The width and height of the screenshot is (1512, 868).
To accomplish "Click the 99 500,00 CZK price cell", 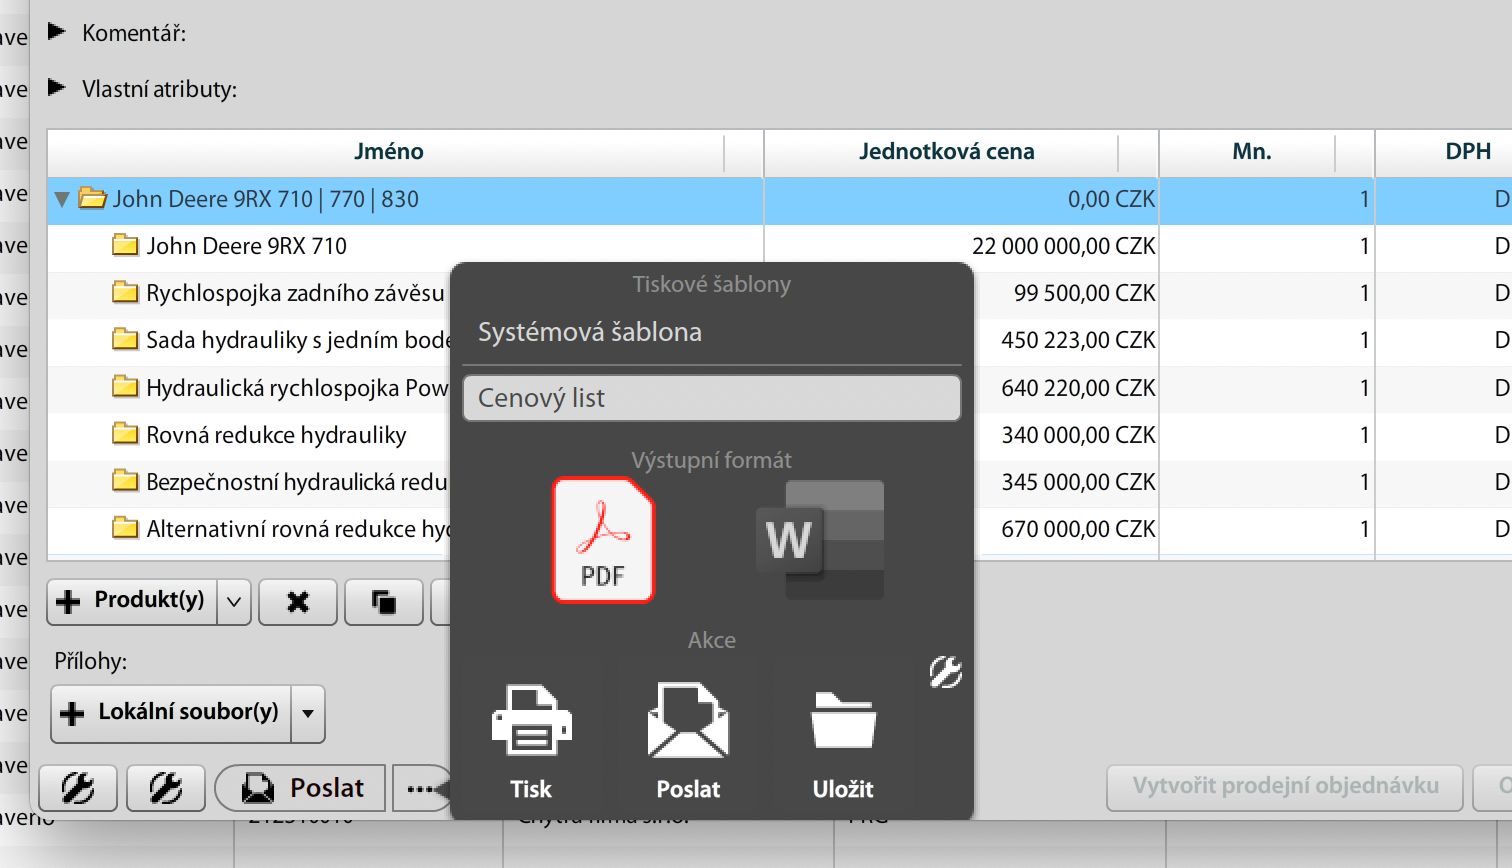I will [1084, 293].
